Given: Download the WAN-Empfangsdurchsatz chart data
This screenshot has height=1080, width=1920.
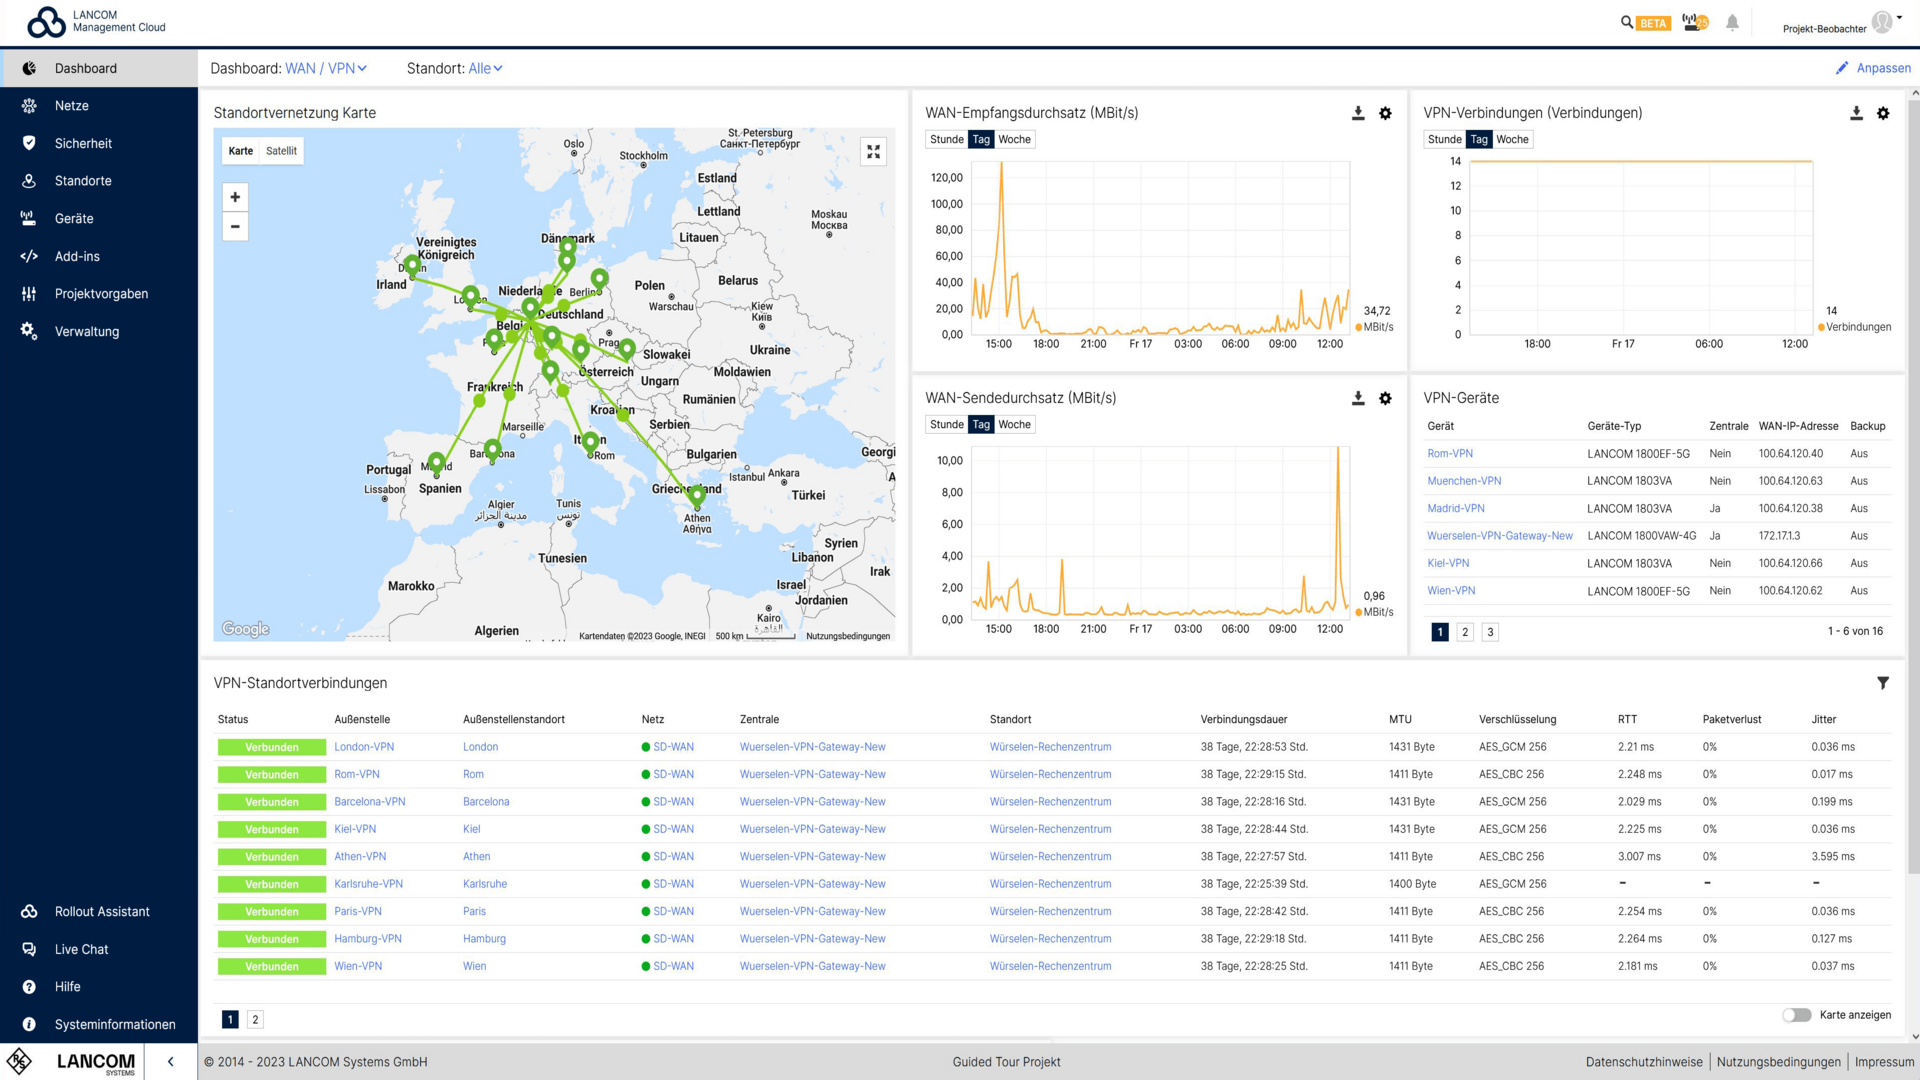Looking at the screenshot, I should [1357, 113].
